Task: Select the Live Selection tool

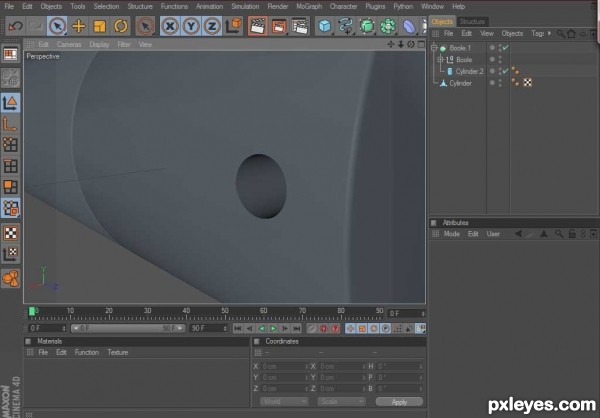Action: pyautogui.click(x=57, y=26)
